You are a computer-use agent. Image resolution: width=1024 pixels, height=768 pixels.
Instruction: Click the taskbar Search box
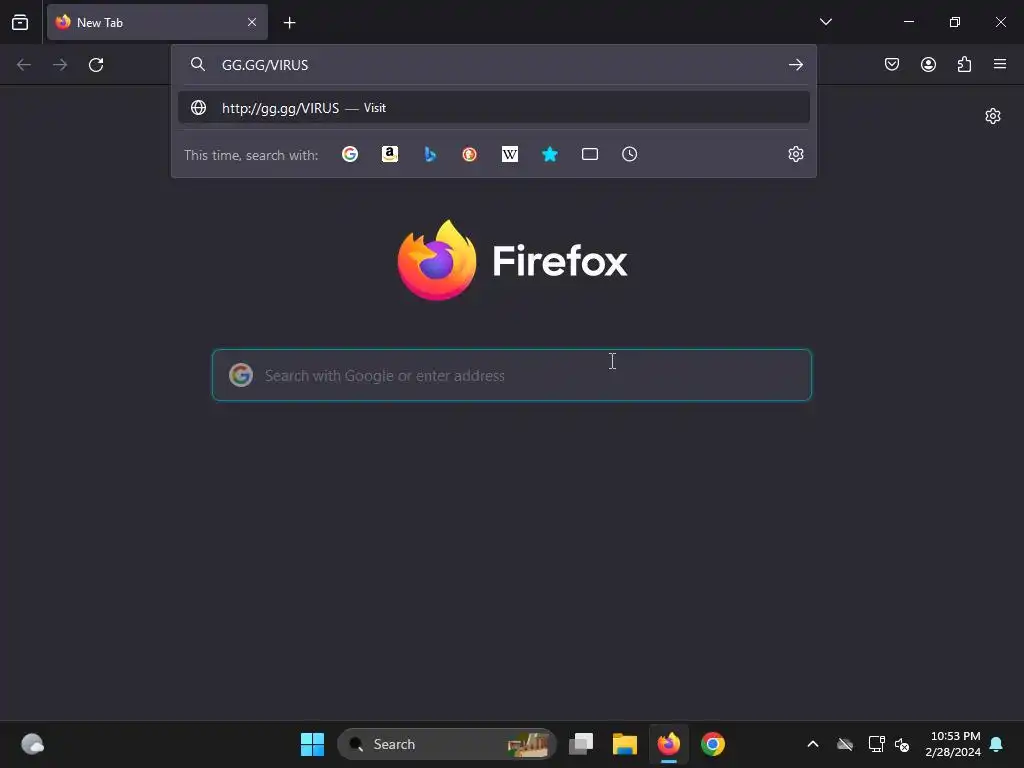point(447,744)
